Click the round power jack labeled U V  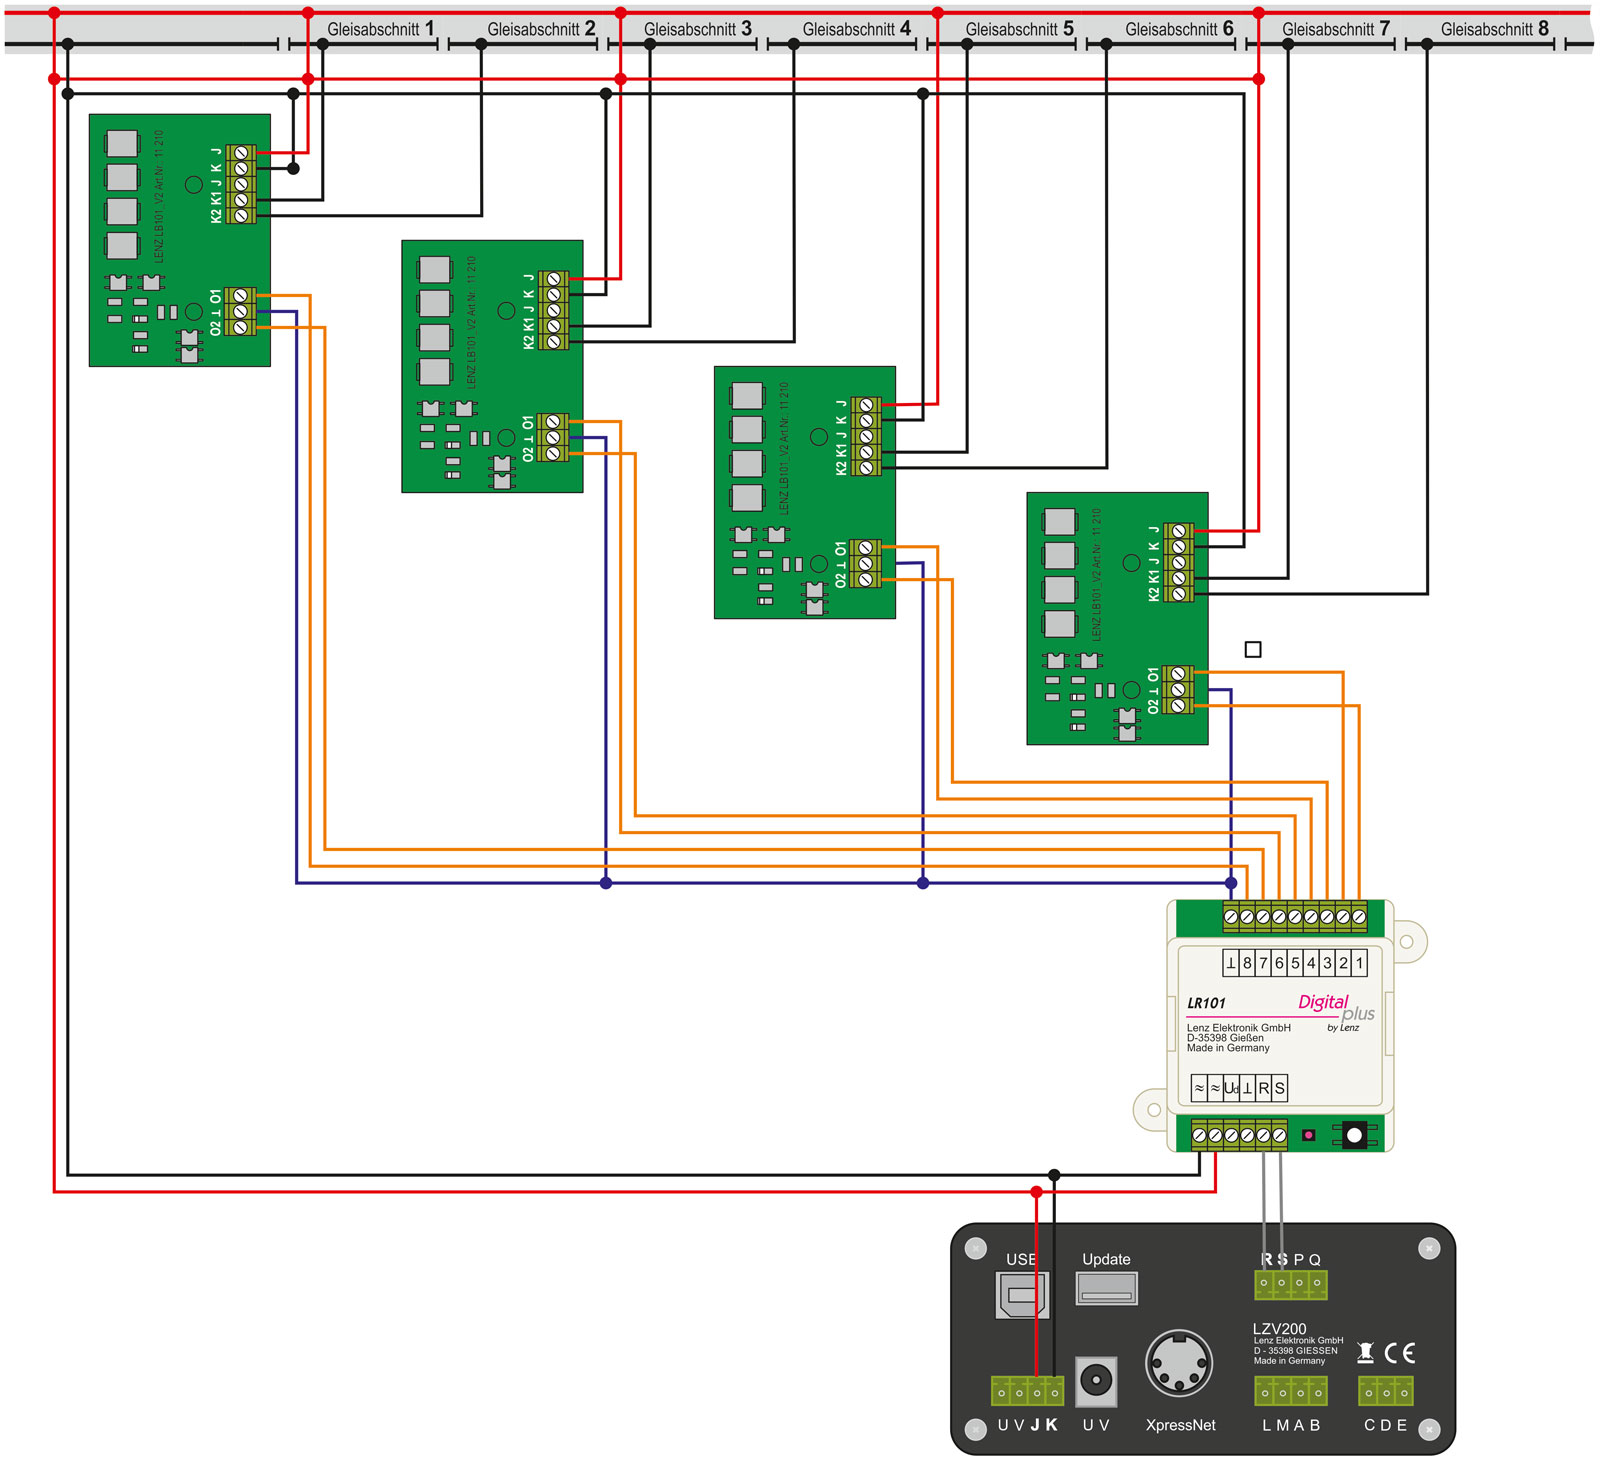pos(1096,1381)
